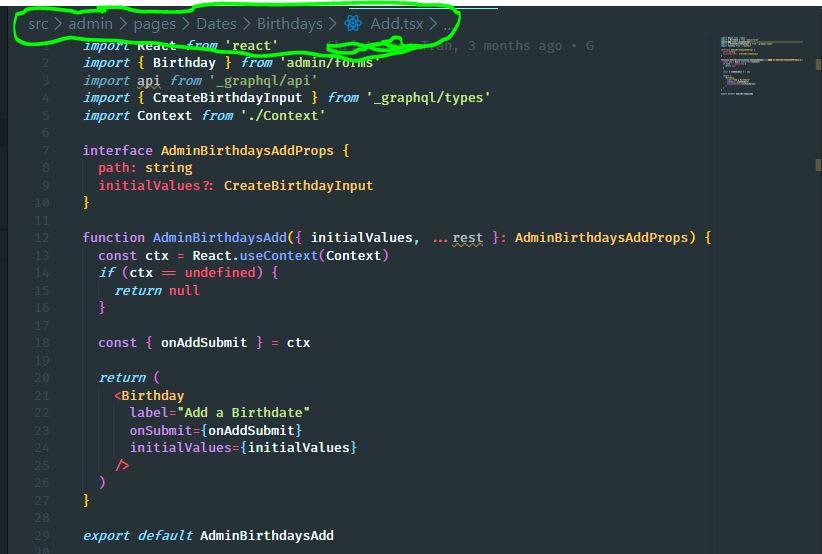Click the '_graphql/types' import path string
Screen dimensions: 822x554
428,98
